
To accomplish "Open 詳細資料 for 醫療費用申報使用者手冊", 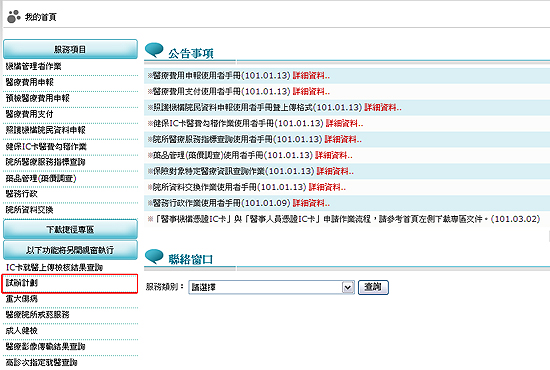I will (311, 75).
